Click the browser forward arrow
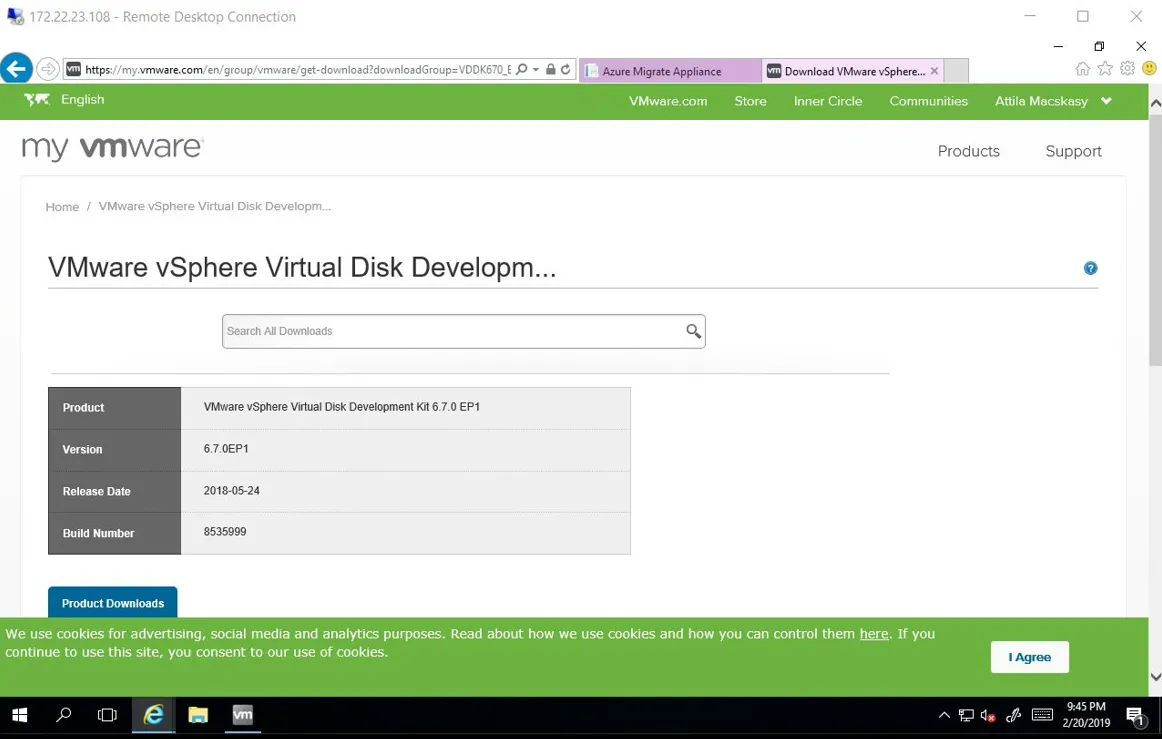 47,69
